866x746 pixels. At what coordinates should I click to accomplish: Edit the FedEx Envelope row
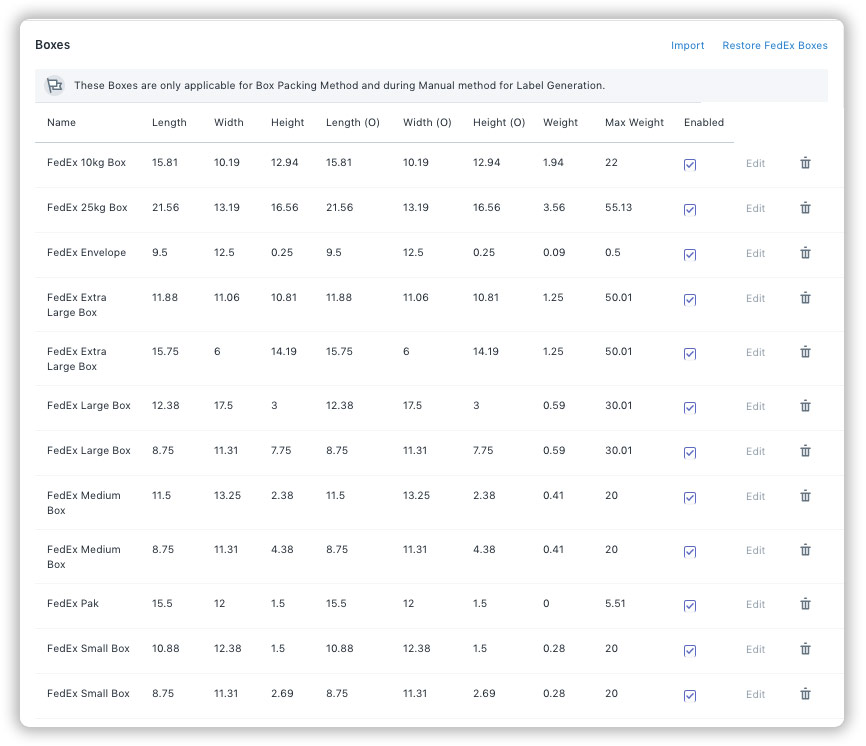click(x=755, y=253)
